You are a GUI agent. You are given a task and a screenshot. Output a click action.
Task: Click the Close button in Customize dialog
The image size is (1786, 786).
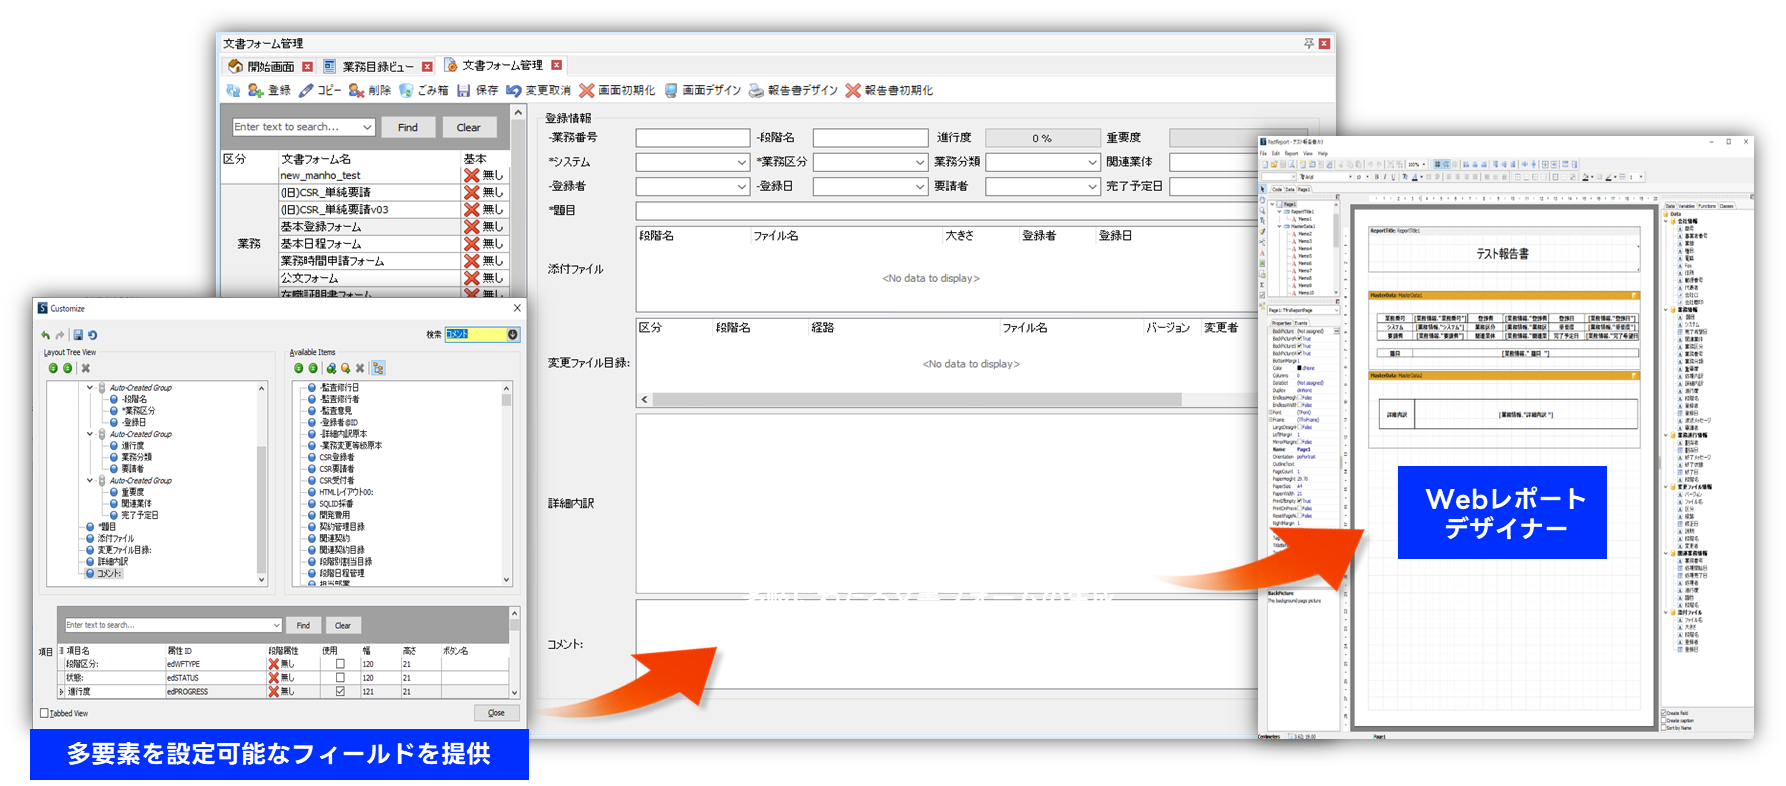496,713
